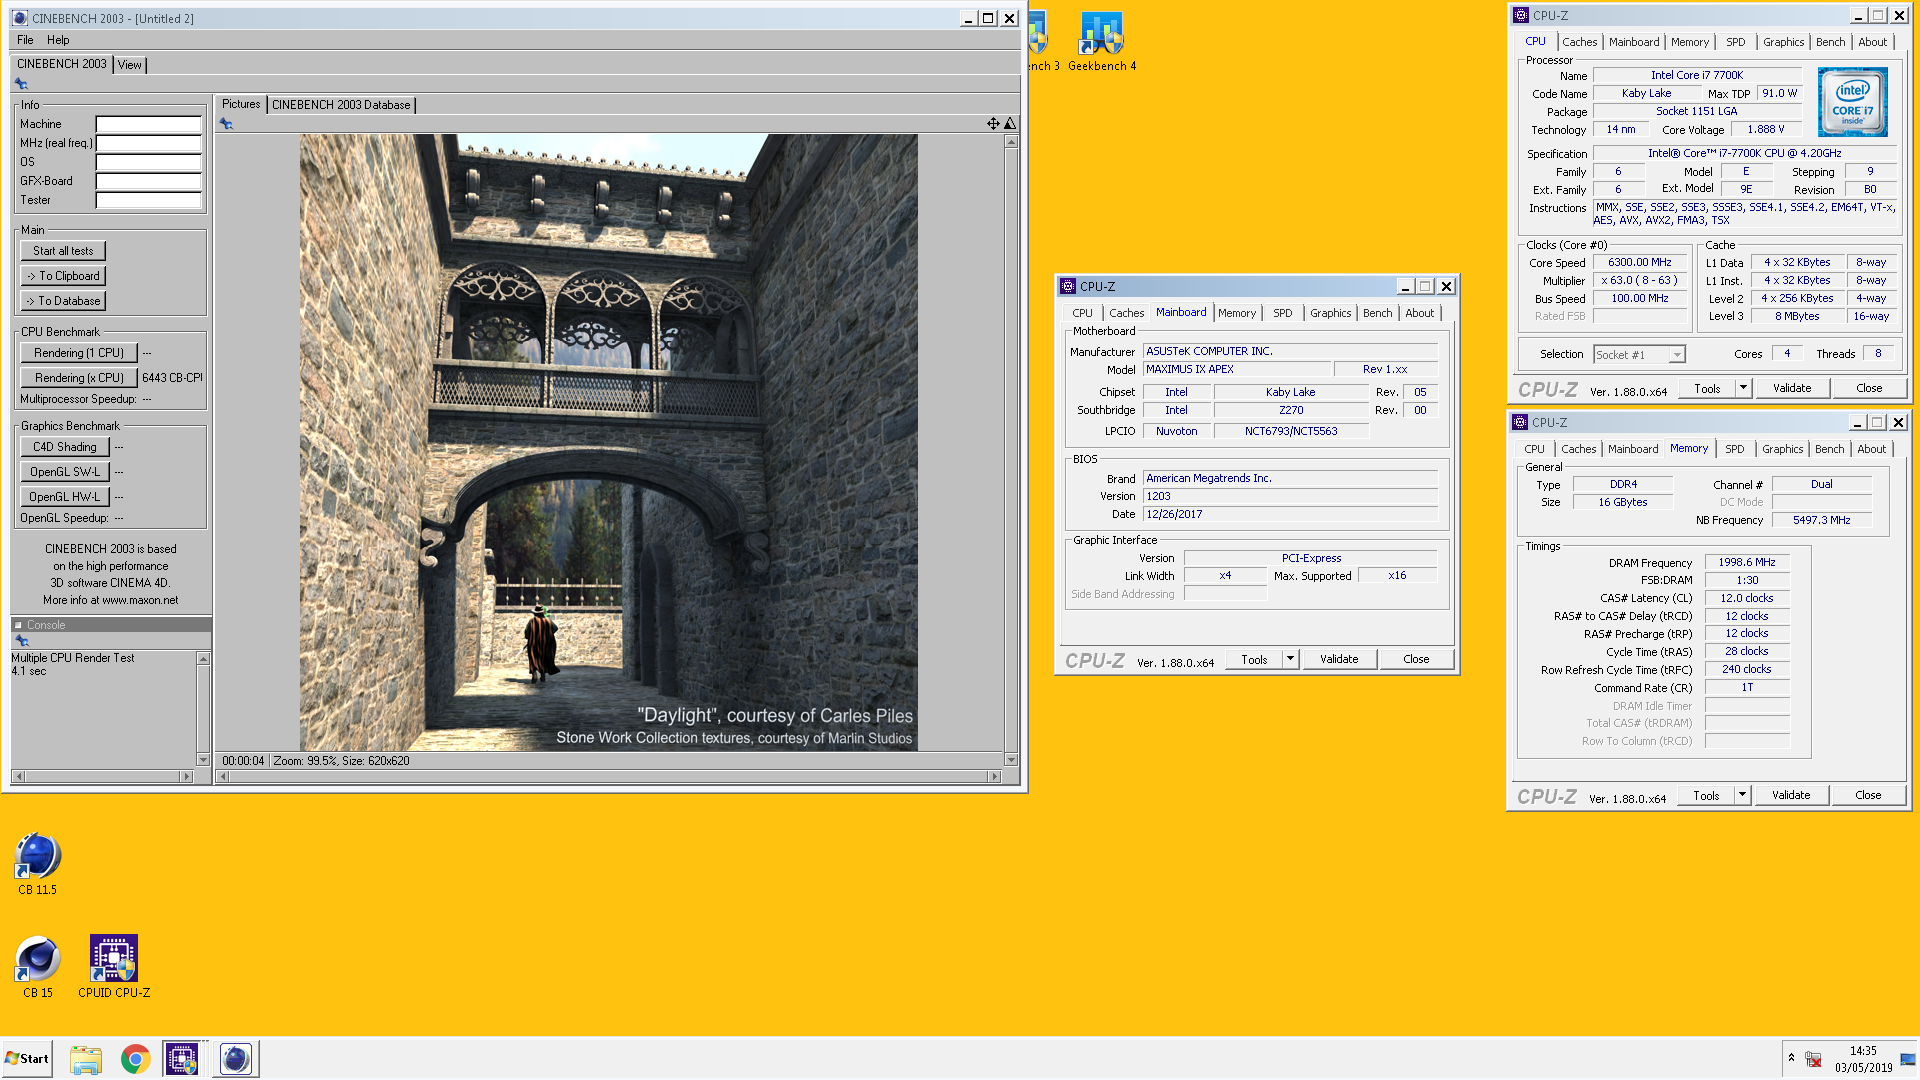Start the OpenGL HW-L test

65,497
